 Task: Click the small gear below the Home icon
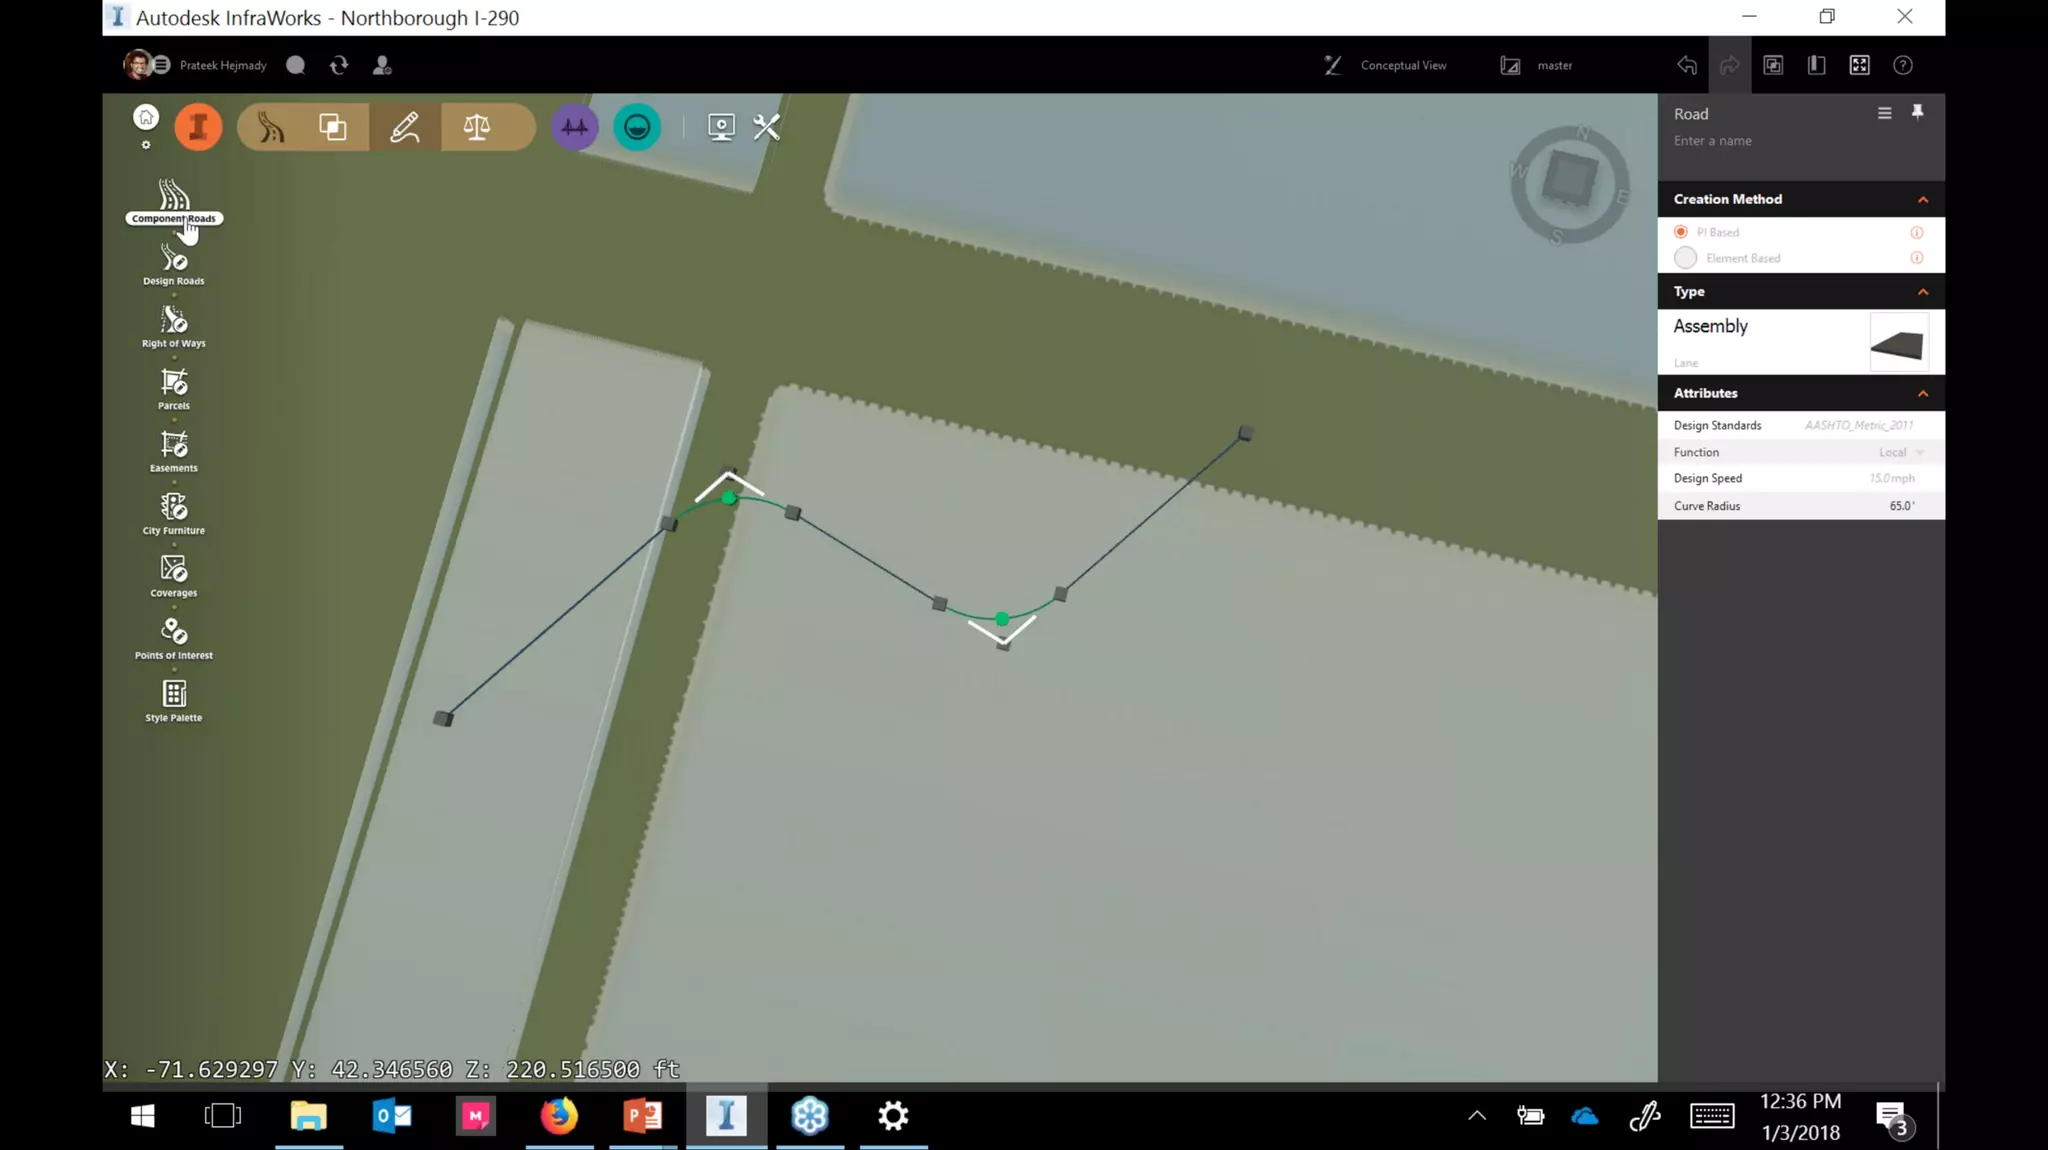tap(146, 145)
